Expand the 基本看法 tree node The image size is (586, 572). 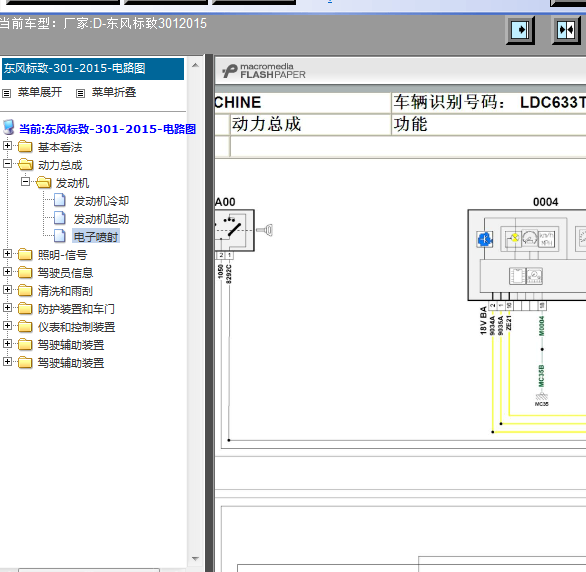click(7, 145)
